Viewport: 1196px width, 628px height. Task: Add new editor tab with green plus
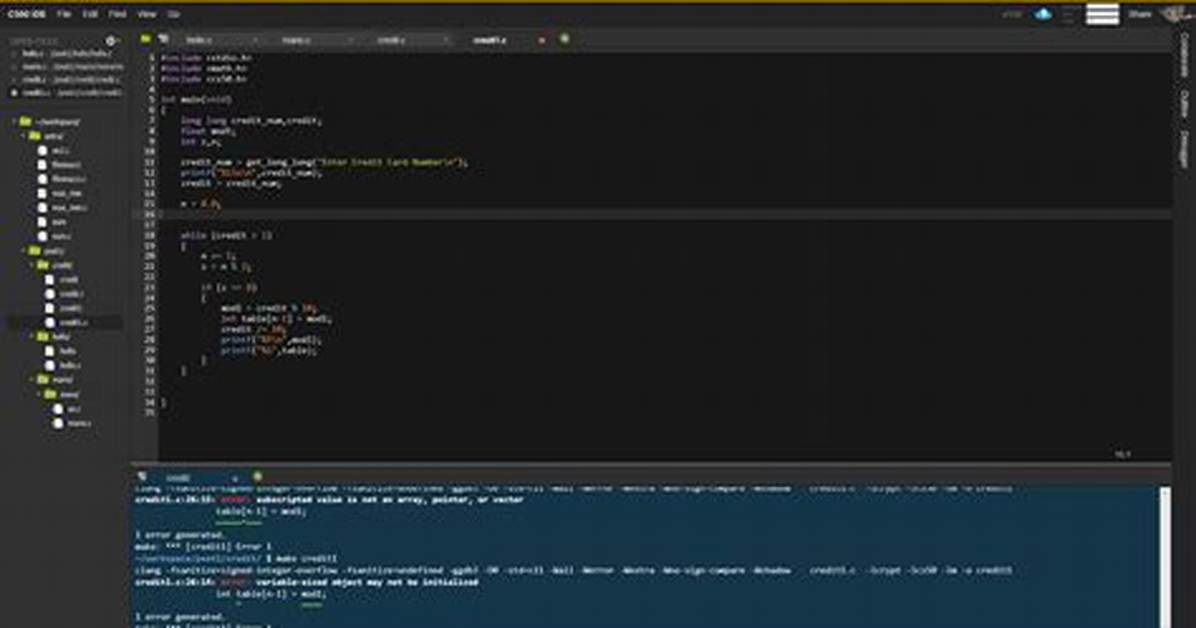pos(564,39)
